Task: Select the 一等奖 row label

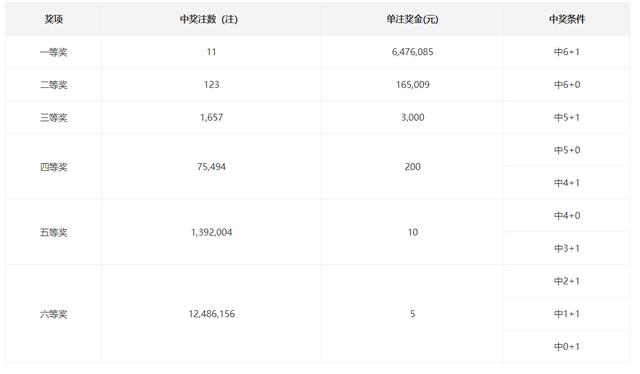Action: click(53, 52)
